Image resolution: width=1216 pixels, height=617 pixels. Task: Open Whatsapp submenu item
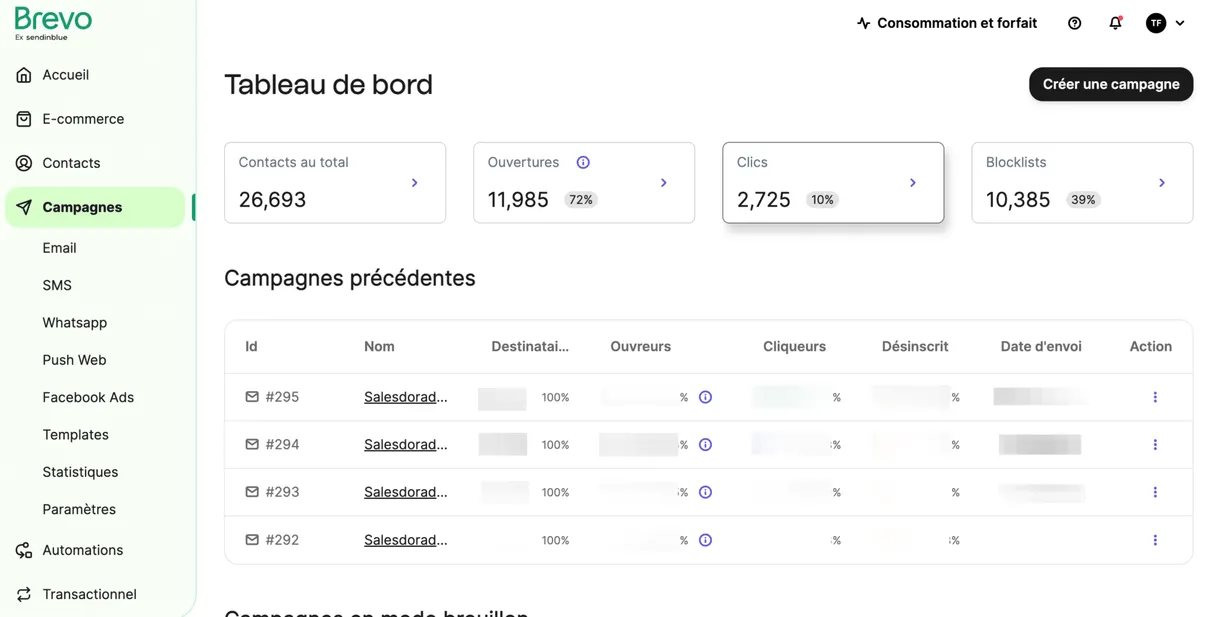point(74,322)
